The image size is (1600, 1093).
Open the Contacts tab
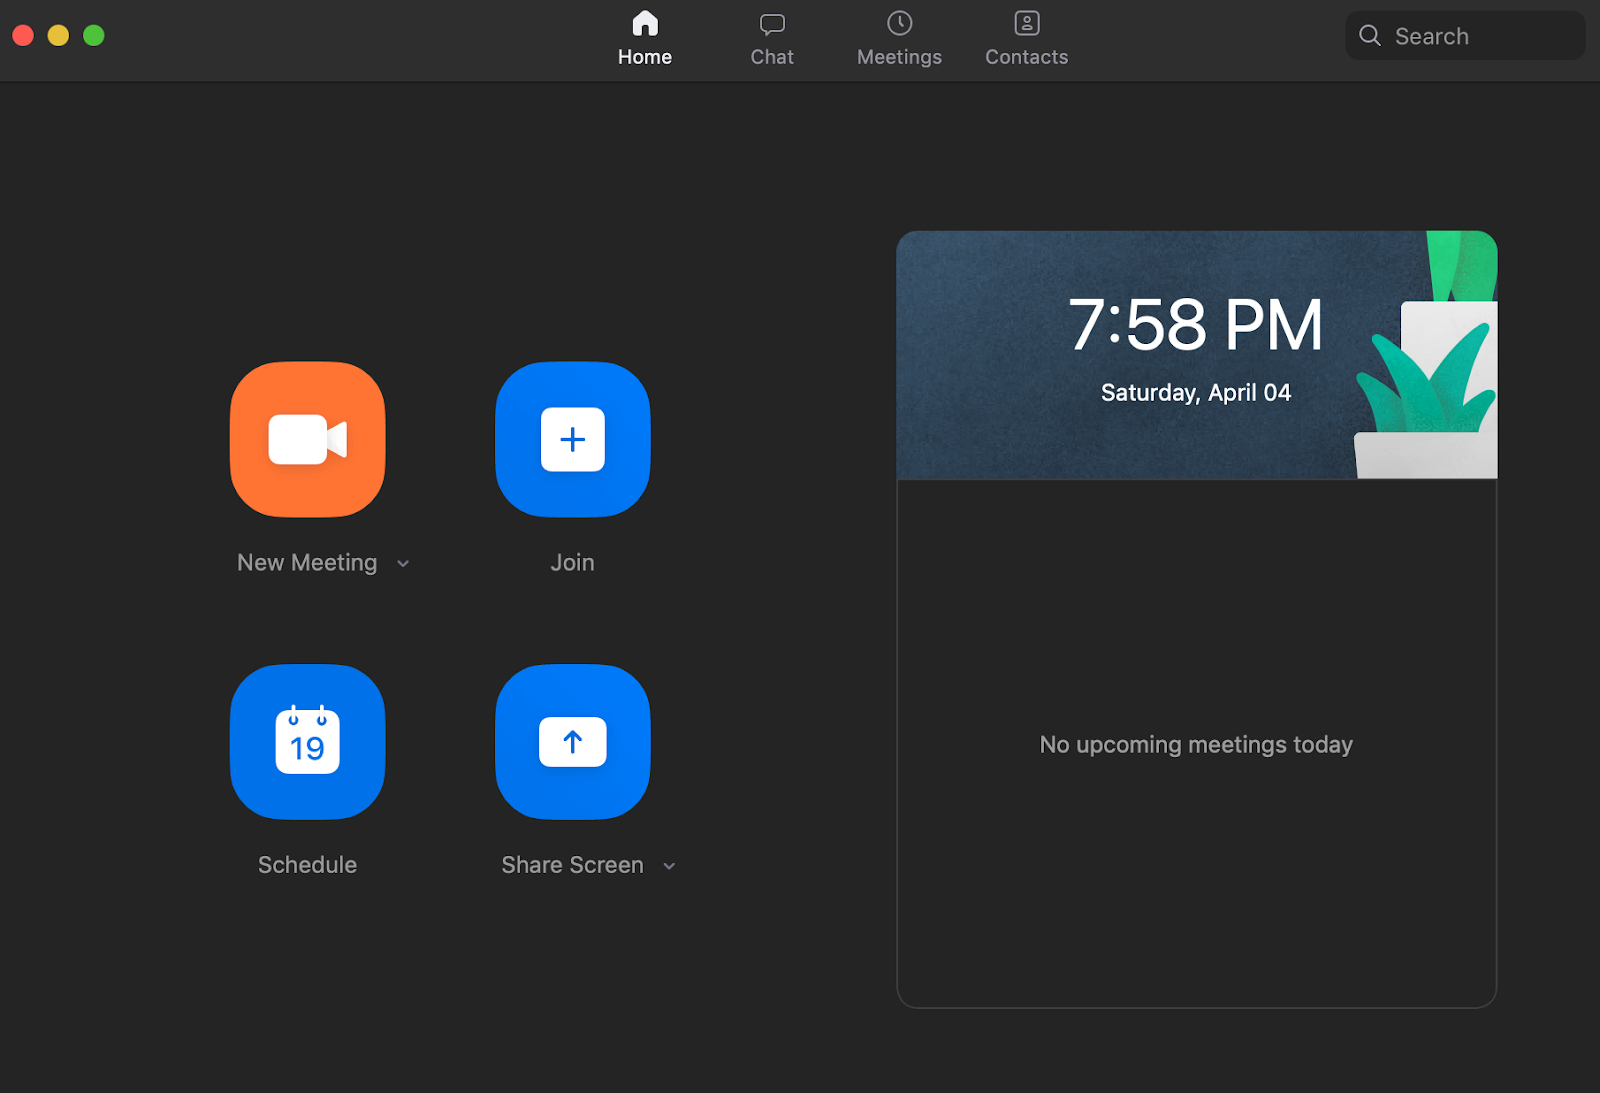[1027, 40]
